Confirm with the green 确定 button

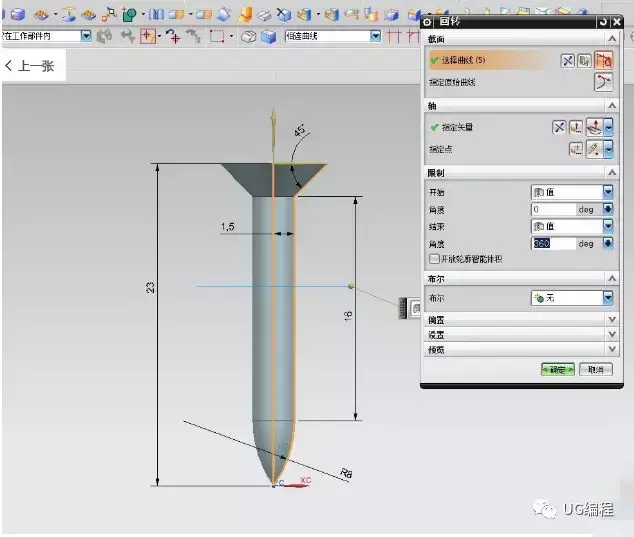(558, 370)
